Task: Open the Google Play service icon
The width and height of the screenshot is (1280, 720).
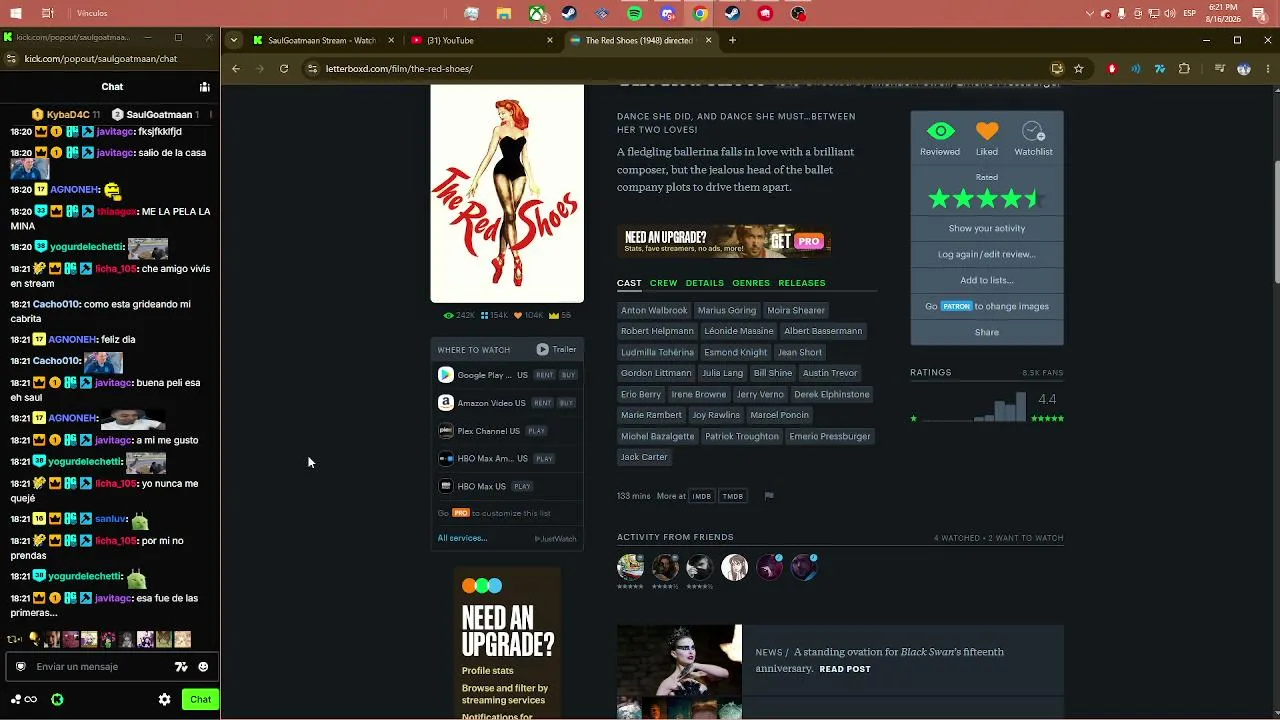Action: pos(446,375)
